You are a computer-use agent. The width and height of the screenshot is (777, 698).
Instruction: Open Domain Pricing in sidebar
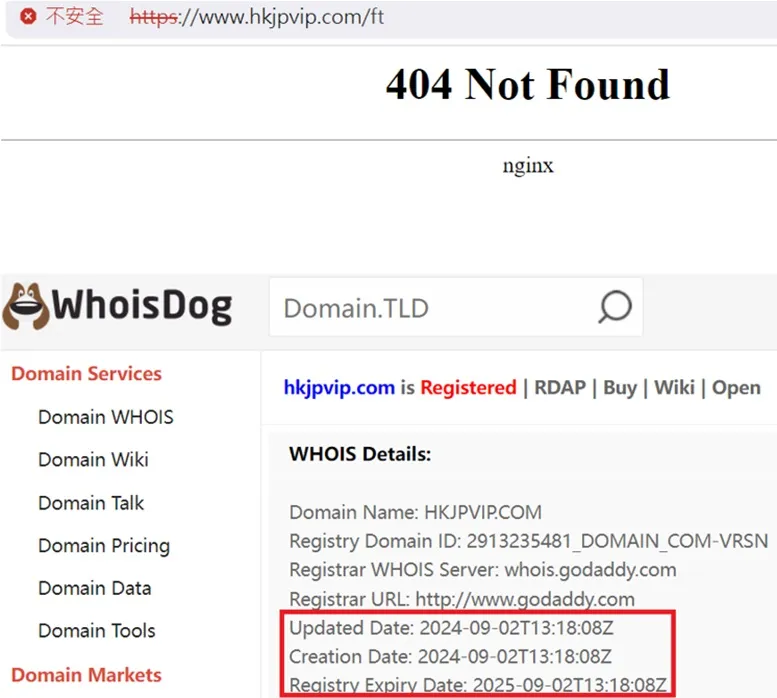point(104,546)
